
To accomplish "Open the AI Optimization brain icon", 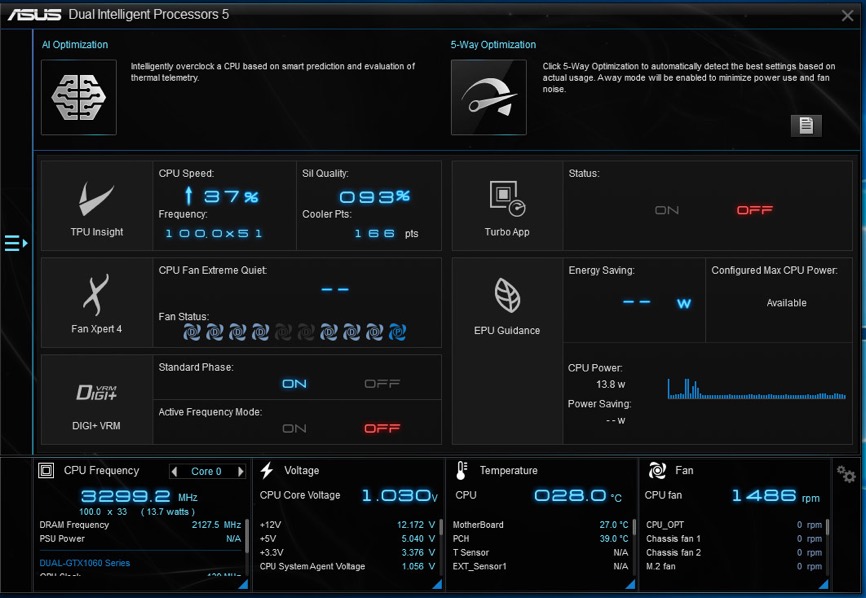I will coord(79,97).
